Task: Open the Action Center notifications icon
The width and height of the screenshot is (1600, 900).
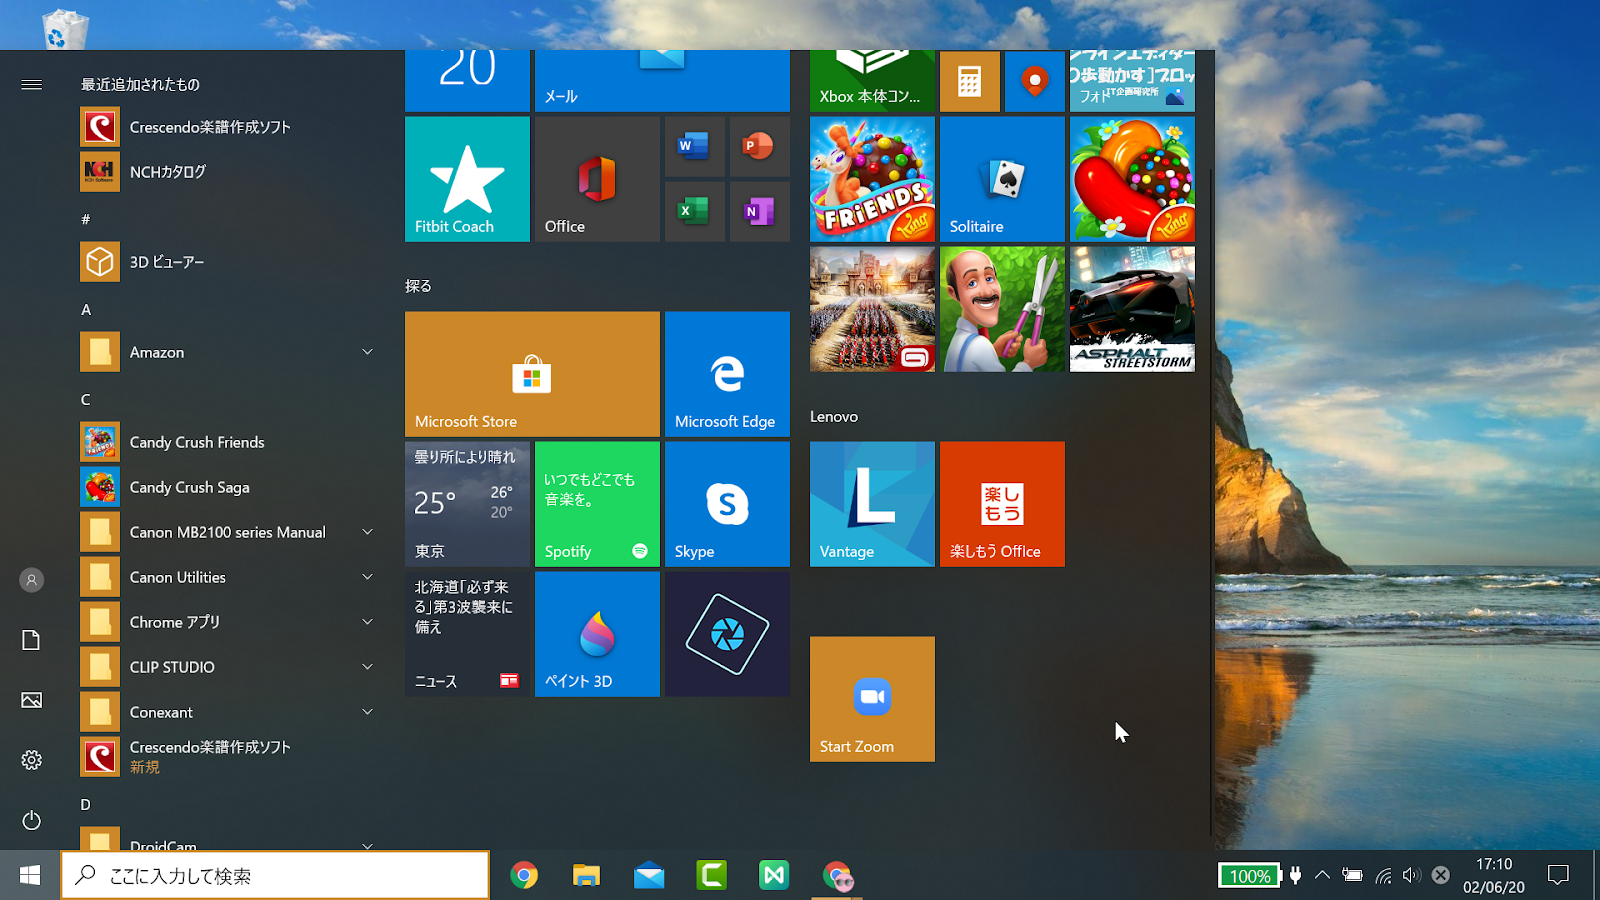Action: tap(1558, 875)
